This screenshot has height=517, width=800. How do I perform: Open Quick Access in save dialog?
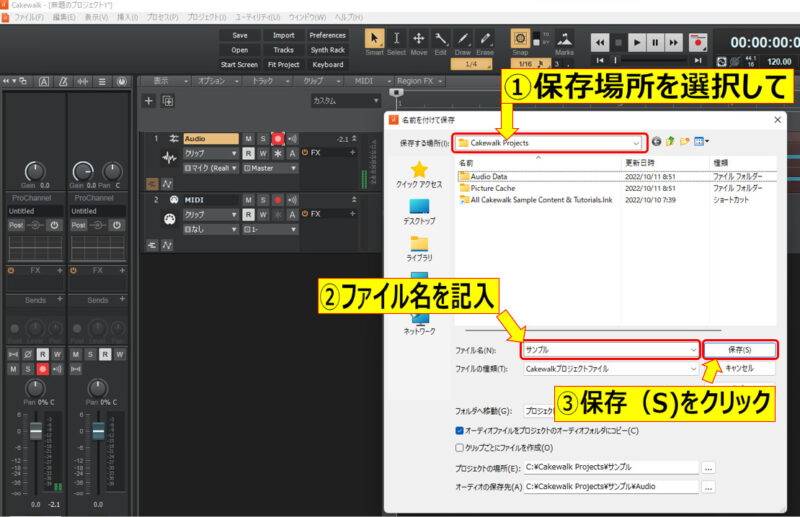pos(419,175)
